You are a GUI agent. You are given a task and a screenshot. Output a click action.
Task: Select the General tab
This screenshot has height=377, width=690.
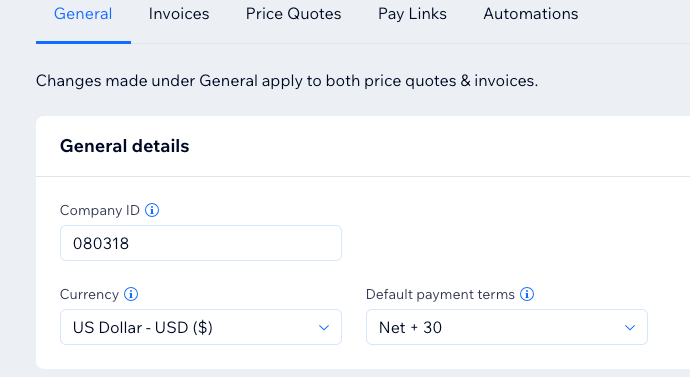point(83,14)
